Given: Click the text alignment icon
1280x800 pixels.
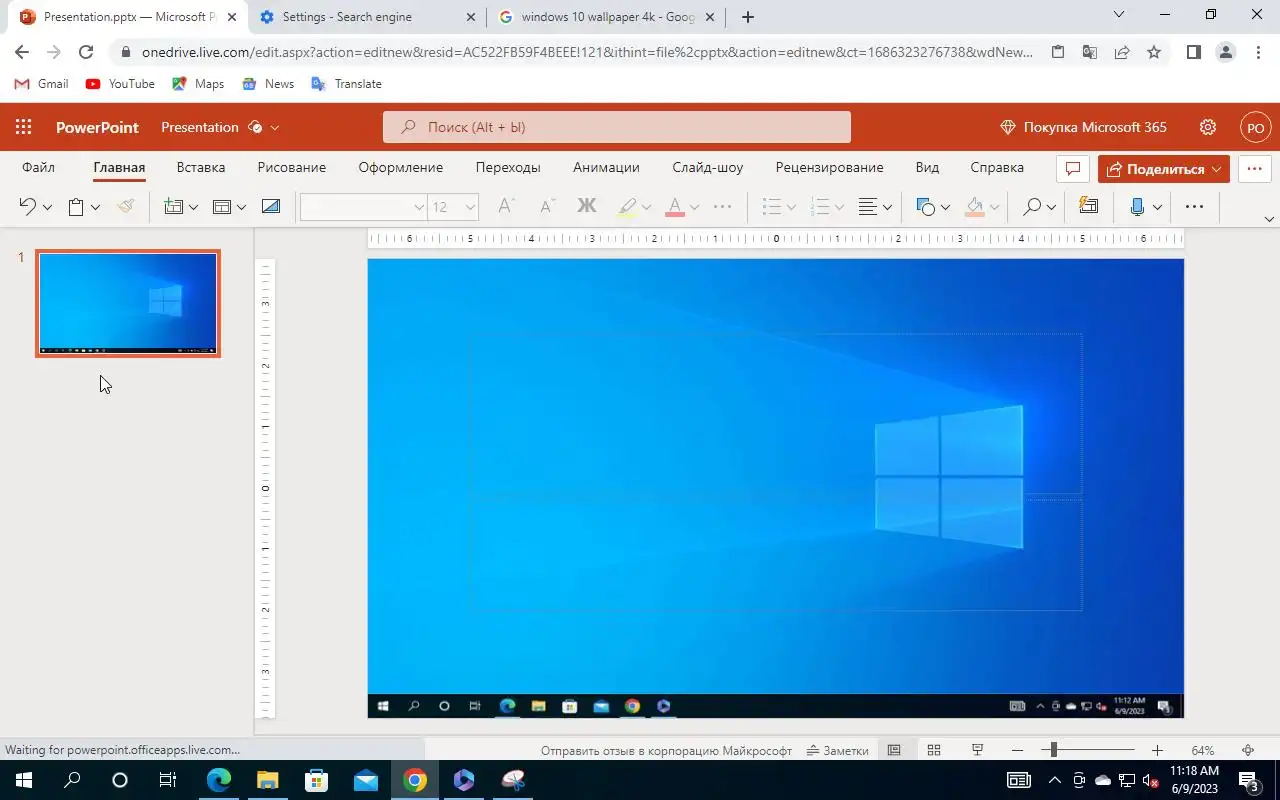Looking at the screenshot, I should click(868, 207).
